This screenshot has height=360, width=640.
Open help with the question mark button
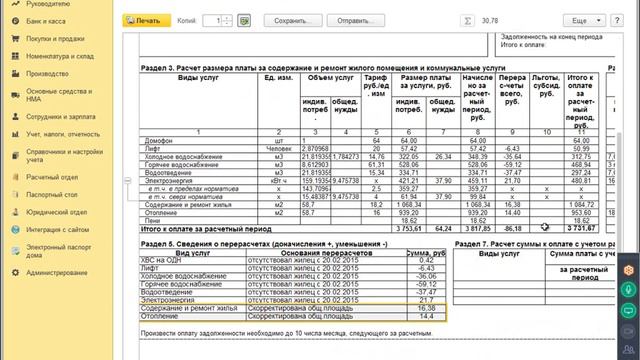tap(617, 21)
